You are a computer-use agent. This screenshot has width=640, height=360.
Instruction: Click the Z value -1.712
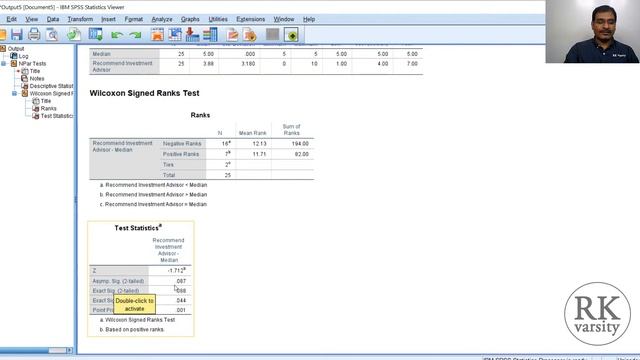[176, 271]
